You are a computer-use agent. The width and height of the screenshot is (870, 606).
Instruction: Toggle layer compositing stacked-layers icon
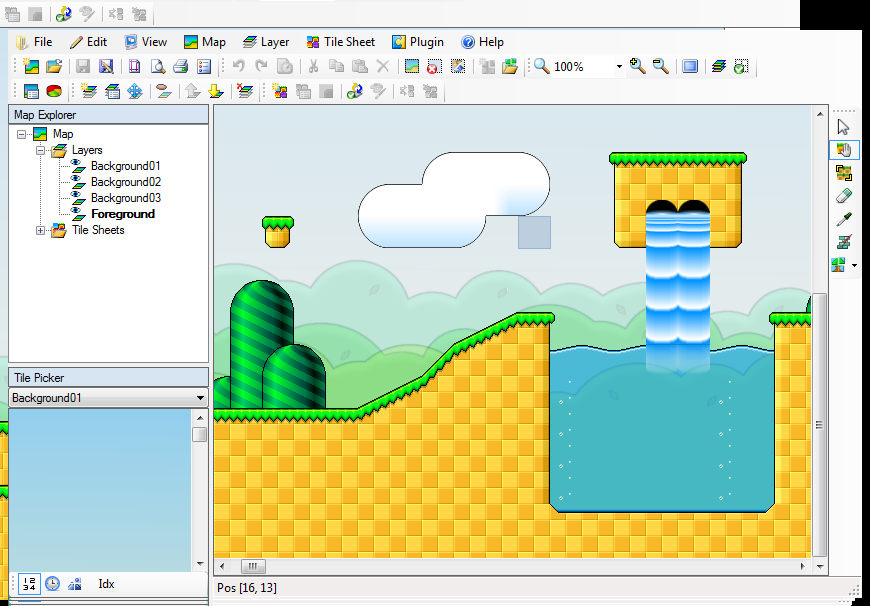719,67
